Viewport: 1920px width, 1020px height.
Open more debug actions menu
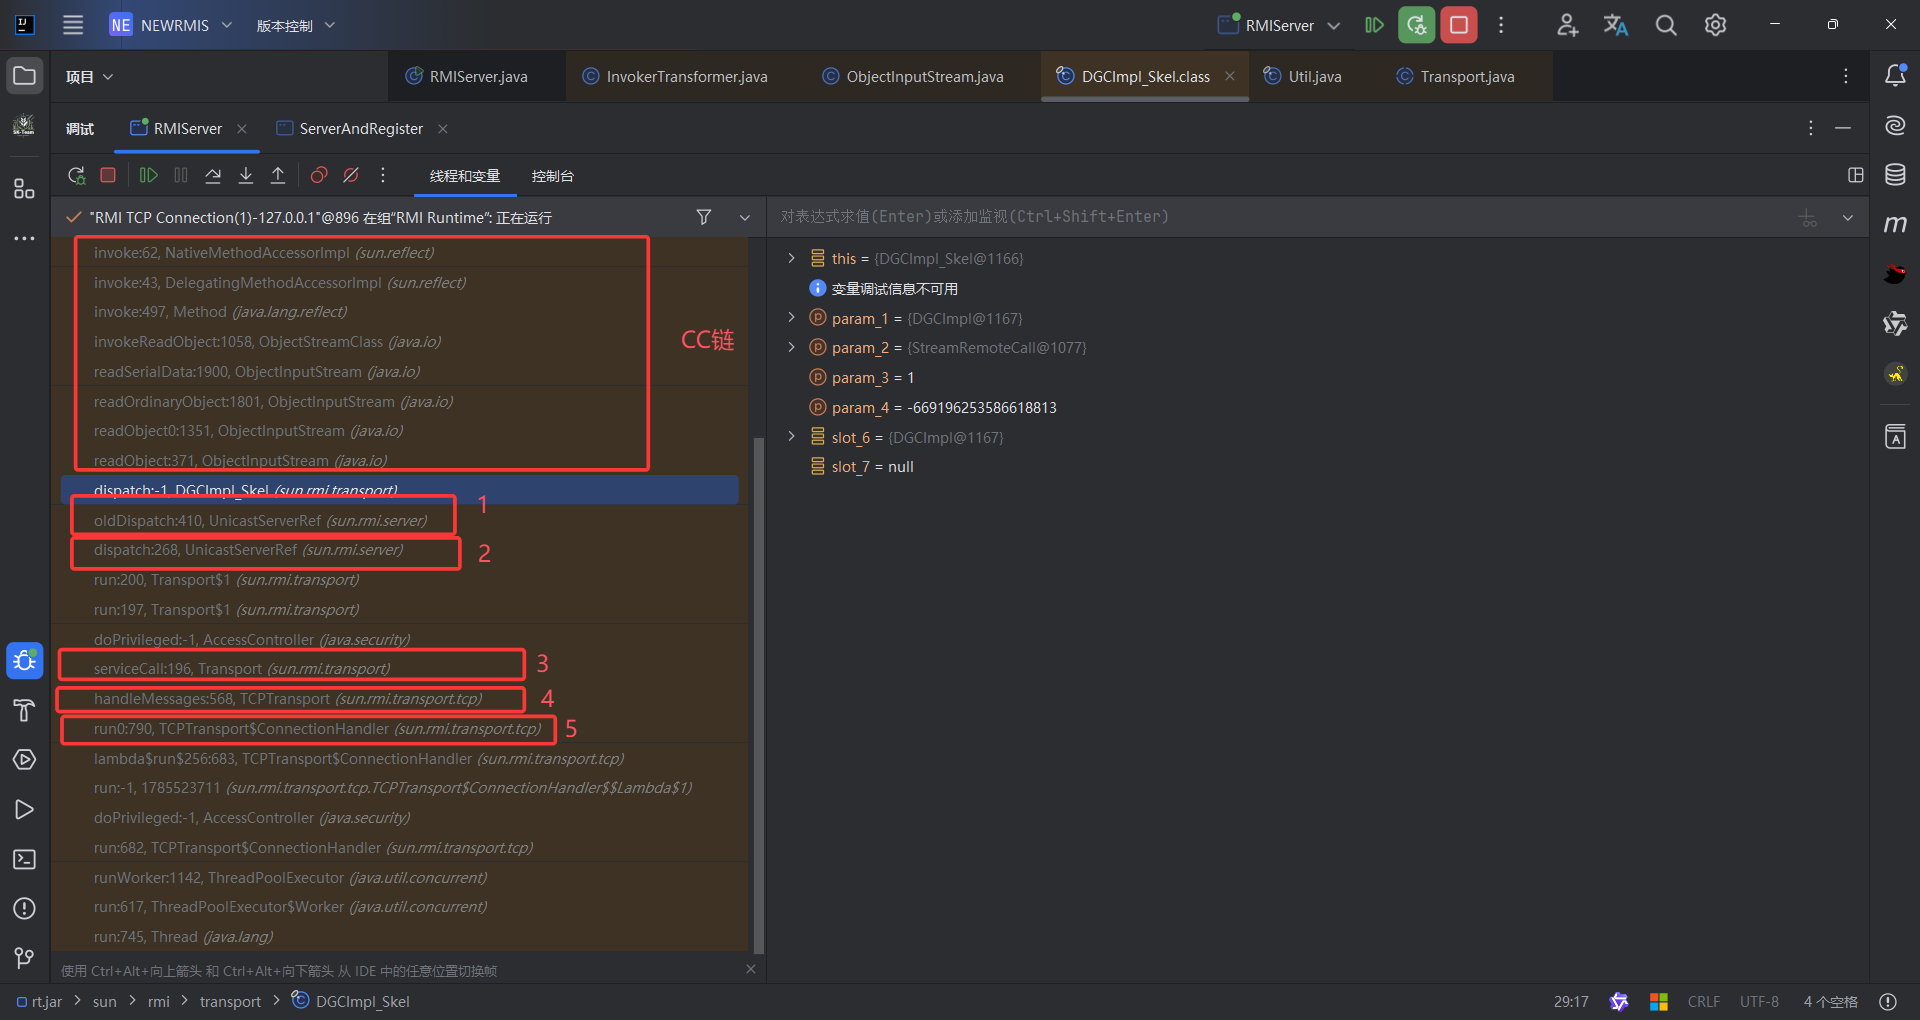(383, 175)
